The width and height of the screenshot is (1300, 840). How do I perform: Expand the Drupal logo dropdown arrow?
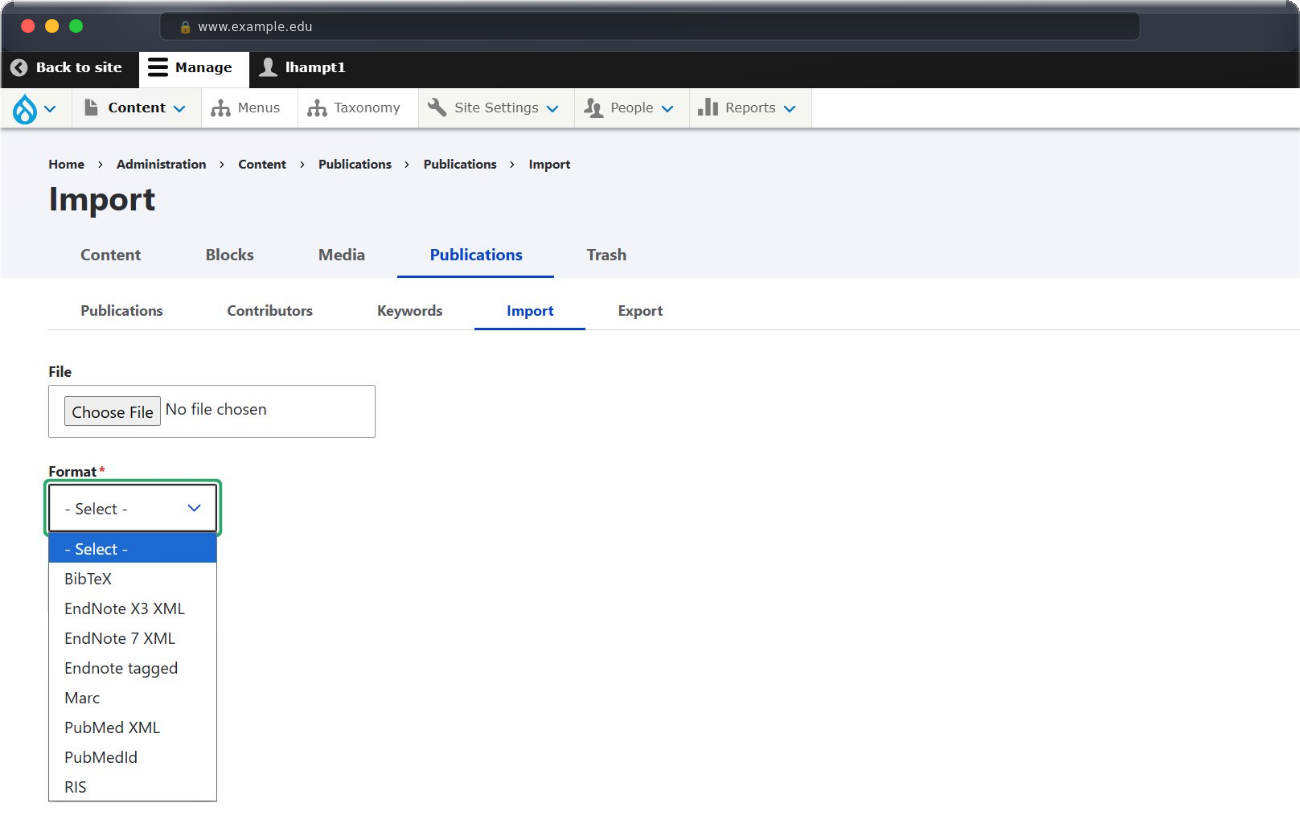[50, 109]
